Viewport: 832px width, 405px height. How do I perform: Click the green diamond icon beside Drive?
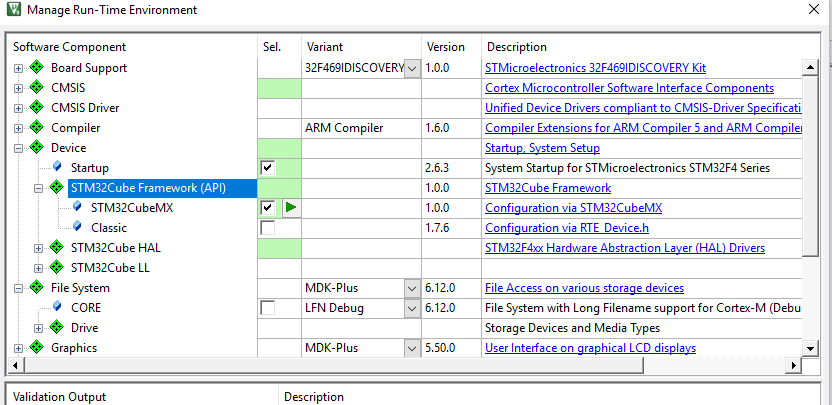tap(56, 328)
